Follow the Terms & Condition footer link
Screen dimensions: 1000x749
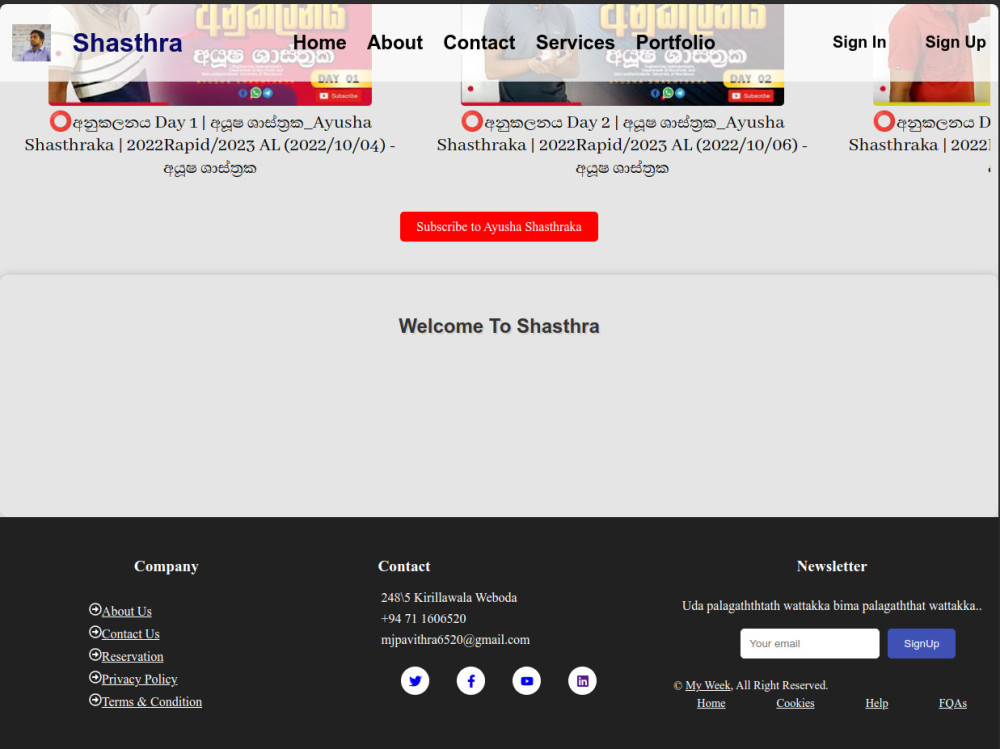(152, 702)
